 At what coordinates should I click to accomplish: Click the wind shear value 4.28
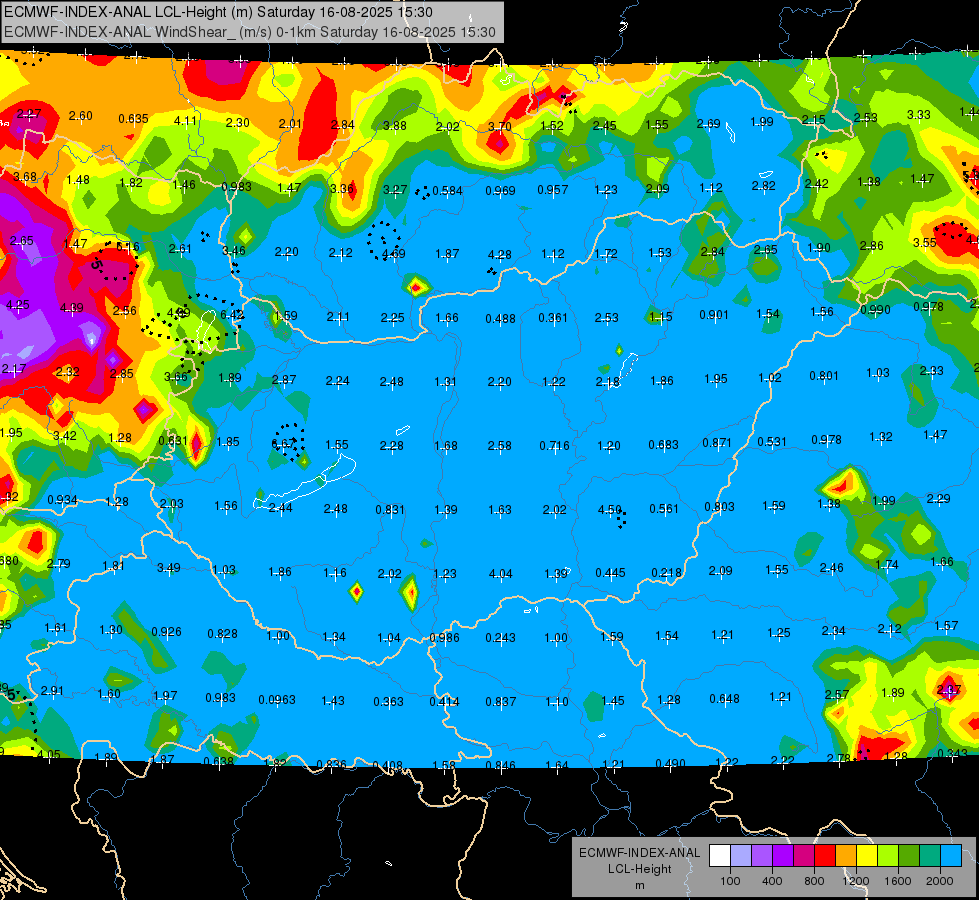click(499, 255)
